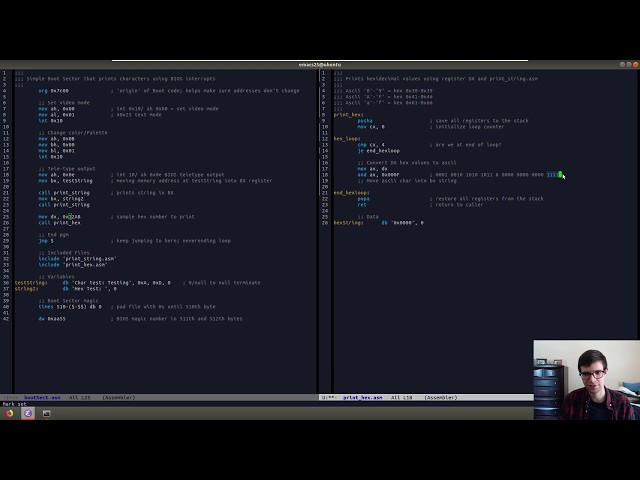640x480 pixels.
Task: Click the webcam overlay thumbnail
Action: [587, 380]
